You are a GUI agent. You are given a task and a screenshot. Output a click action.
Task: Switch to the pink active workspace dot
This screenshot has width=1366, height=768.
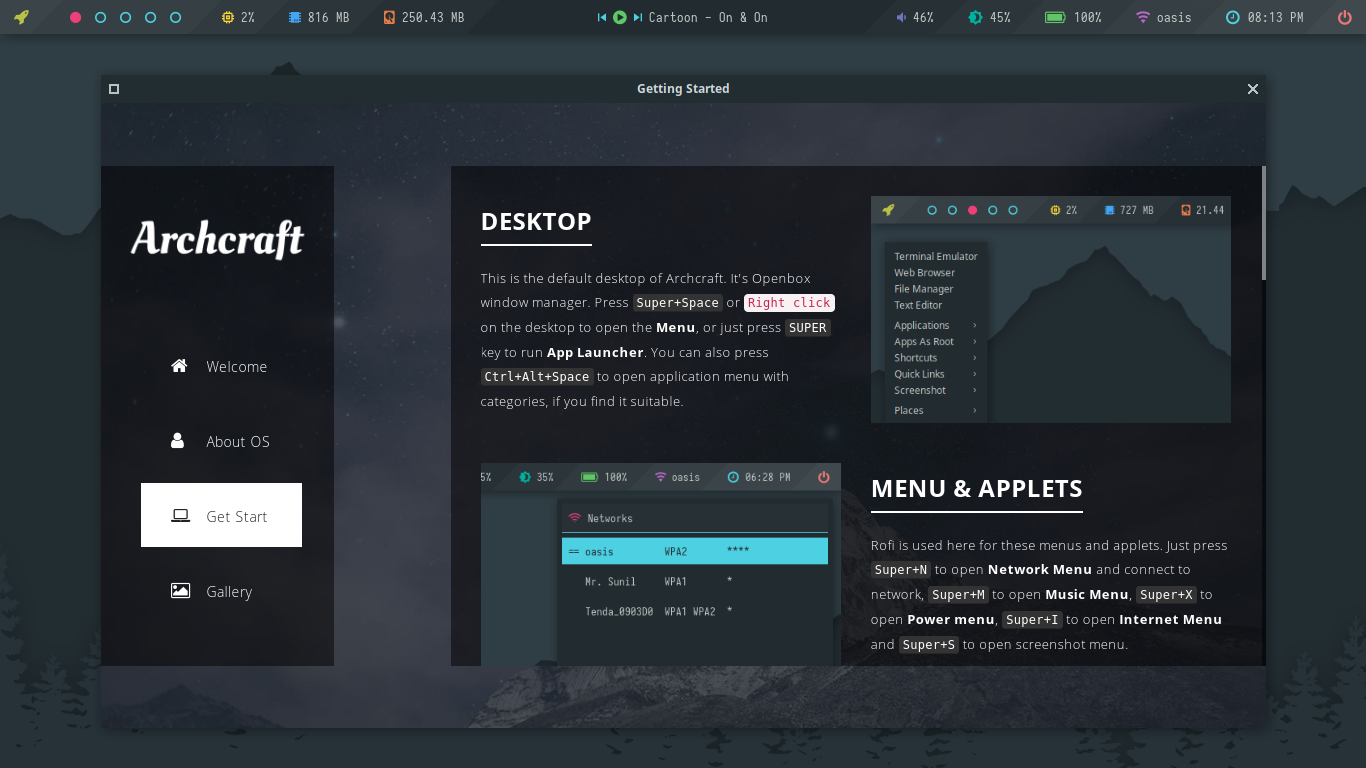[76, 17]
